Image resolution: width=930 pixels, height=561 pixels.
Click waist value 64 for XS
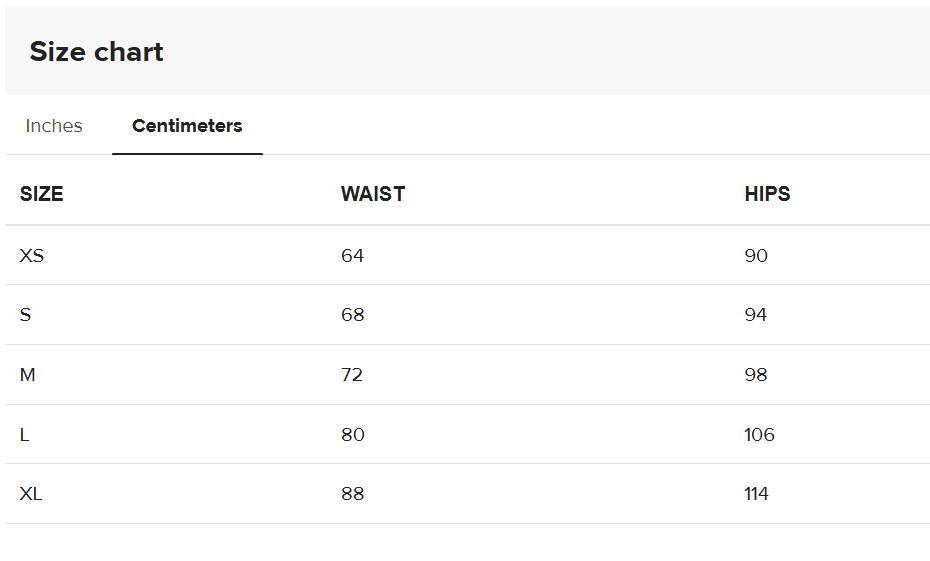[352, 256]
